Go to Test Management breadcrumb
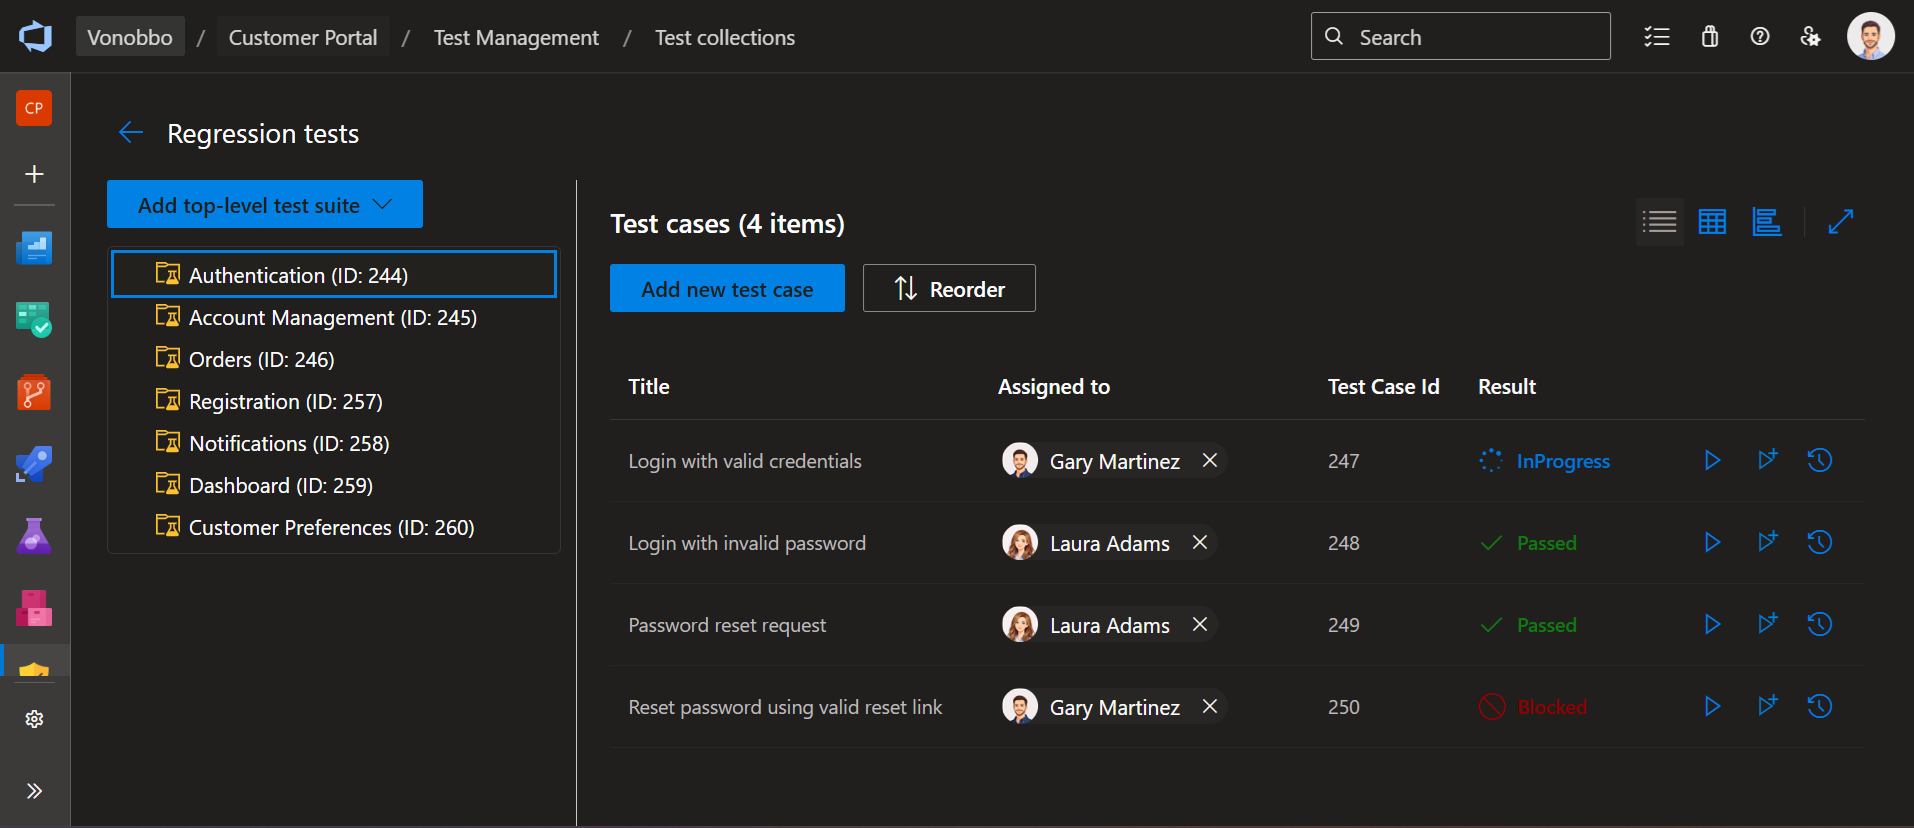The image size is (1914, 828). pyautogui.click(x=516, y=37)
